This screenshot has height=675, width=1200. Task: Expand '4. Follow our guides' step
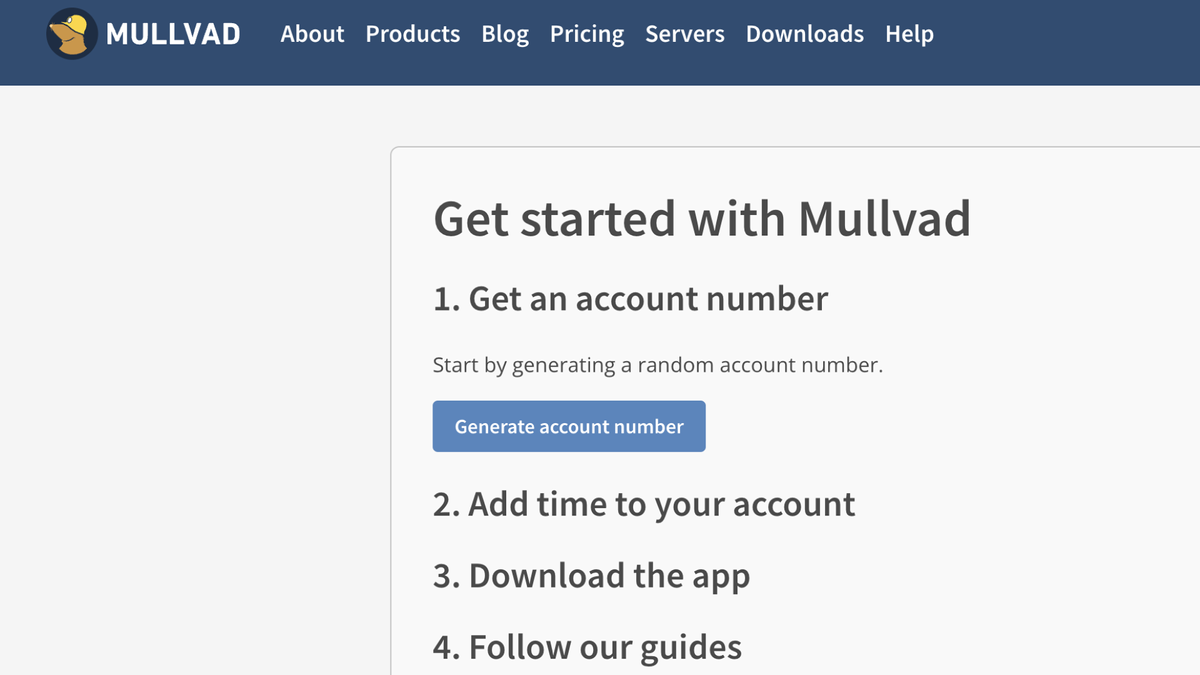pos(587,647)
